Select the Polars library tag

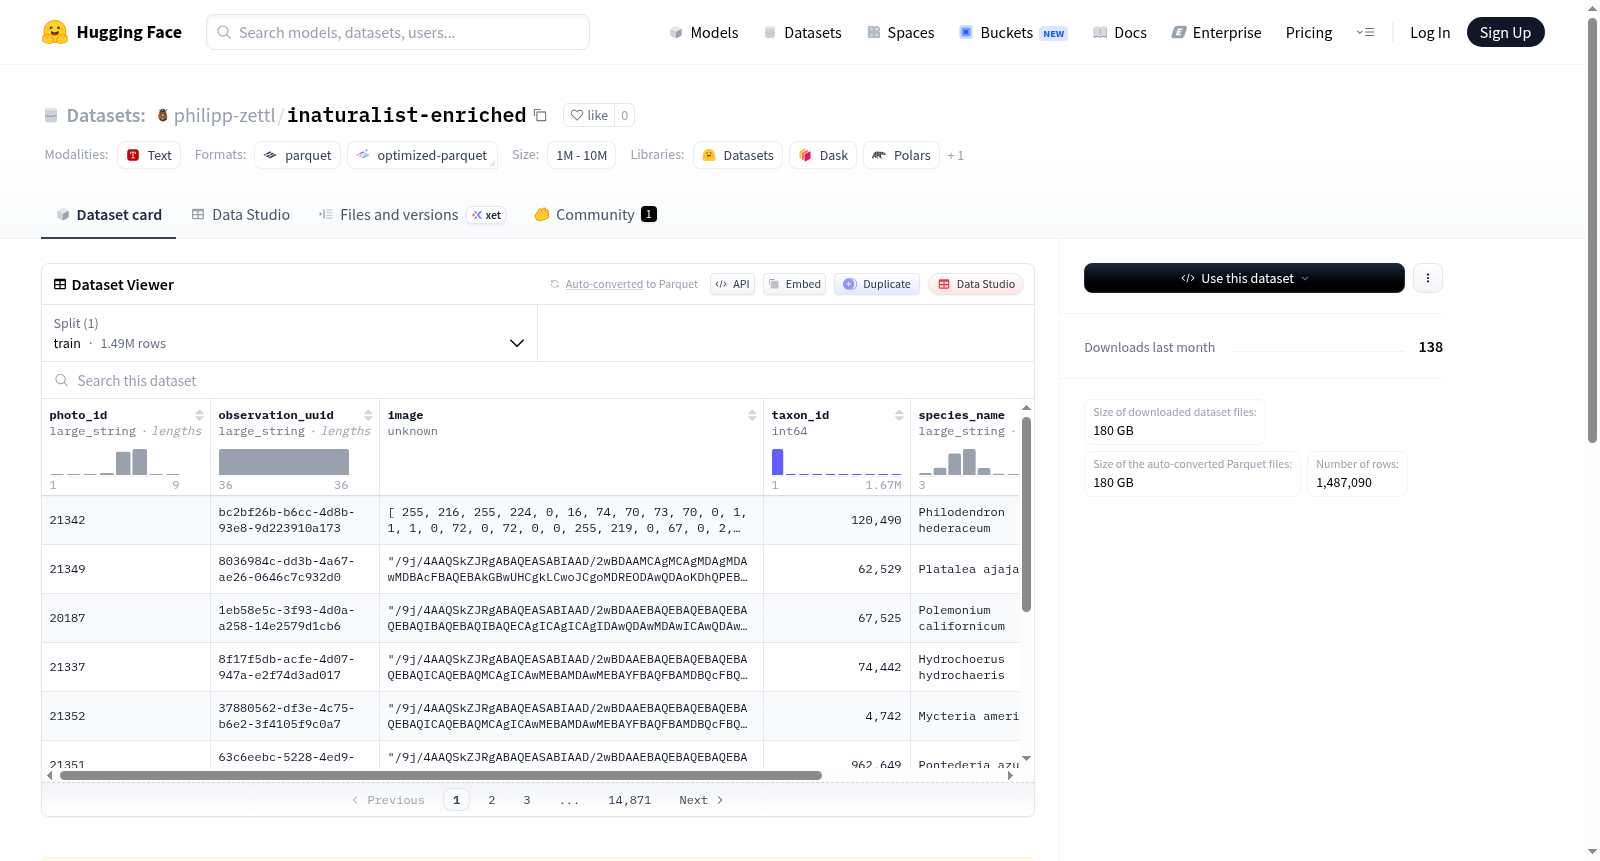coord(901,155)
